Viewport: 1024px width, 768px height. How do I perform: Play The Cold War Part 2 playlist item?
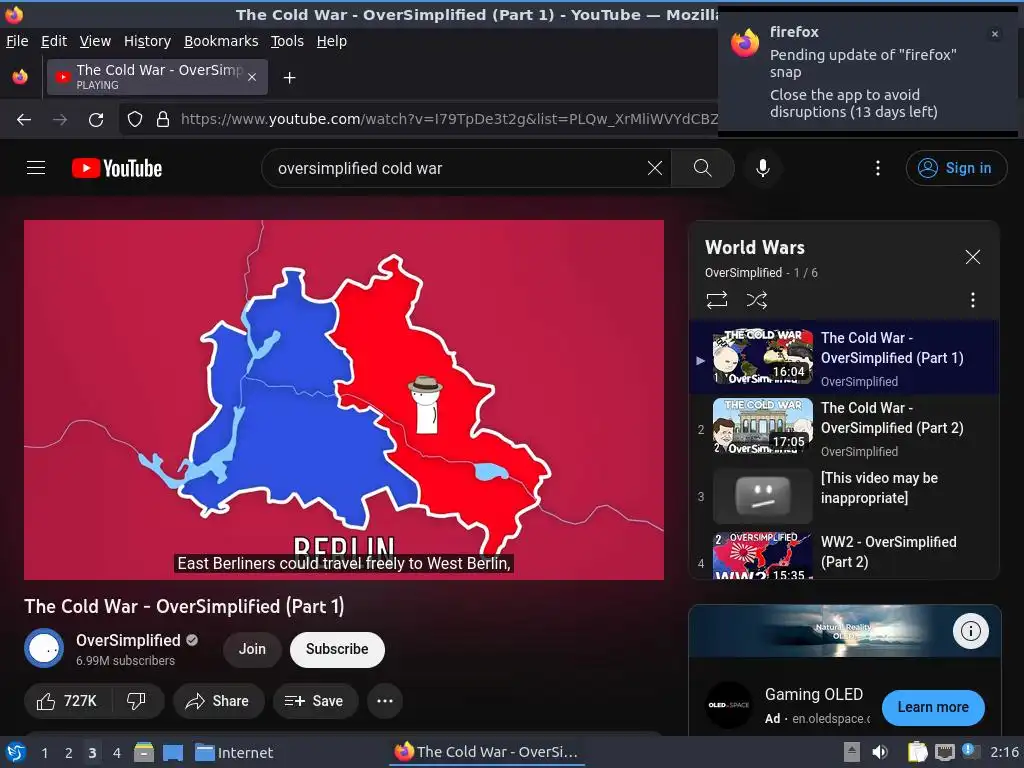[x=844, y=428]
